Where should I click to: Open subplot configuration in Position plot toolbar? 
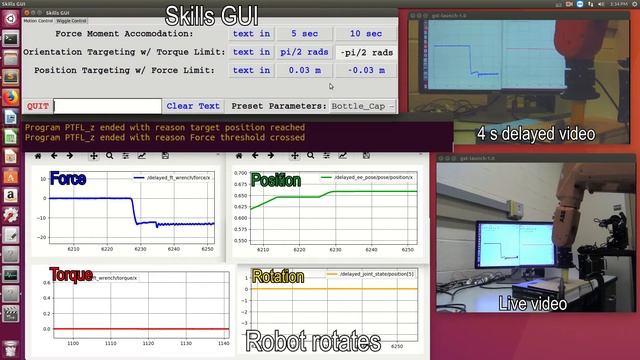click(x=327, y=156)
